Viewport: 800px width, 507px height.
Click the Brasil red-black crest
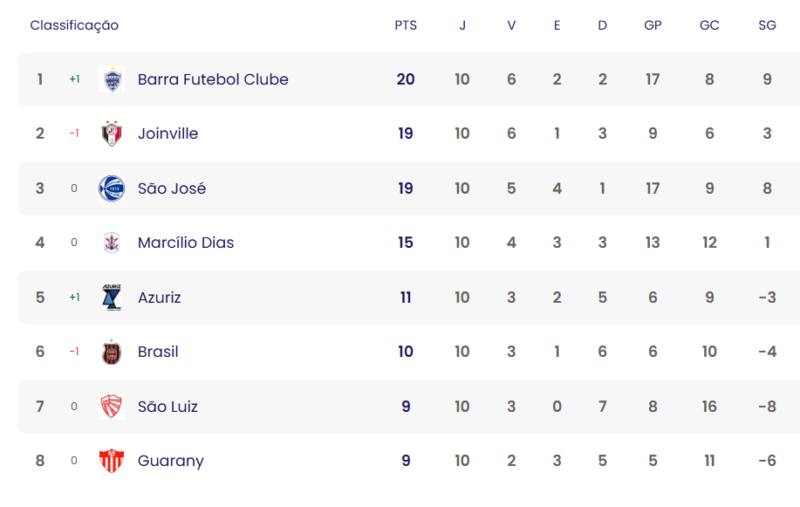pos(112,352)
